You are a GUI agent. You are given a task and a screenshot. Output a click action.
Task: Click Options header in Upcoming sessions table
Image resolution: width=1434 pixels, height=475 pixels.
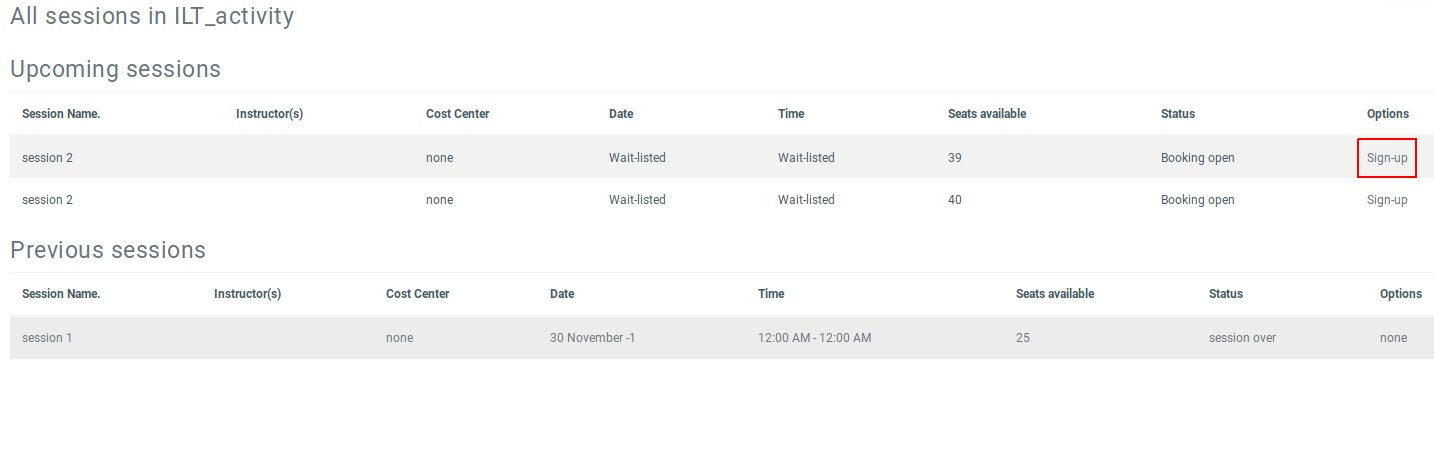coord(1387,114)
